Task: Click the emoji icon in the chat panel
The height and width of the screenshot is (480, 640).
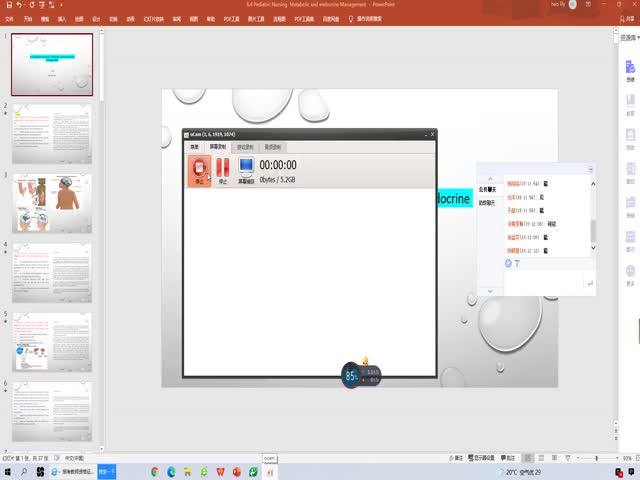Action: tap(508, 263)
